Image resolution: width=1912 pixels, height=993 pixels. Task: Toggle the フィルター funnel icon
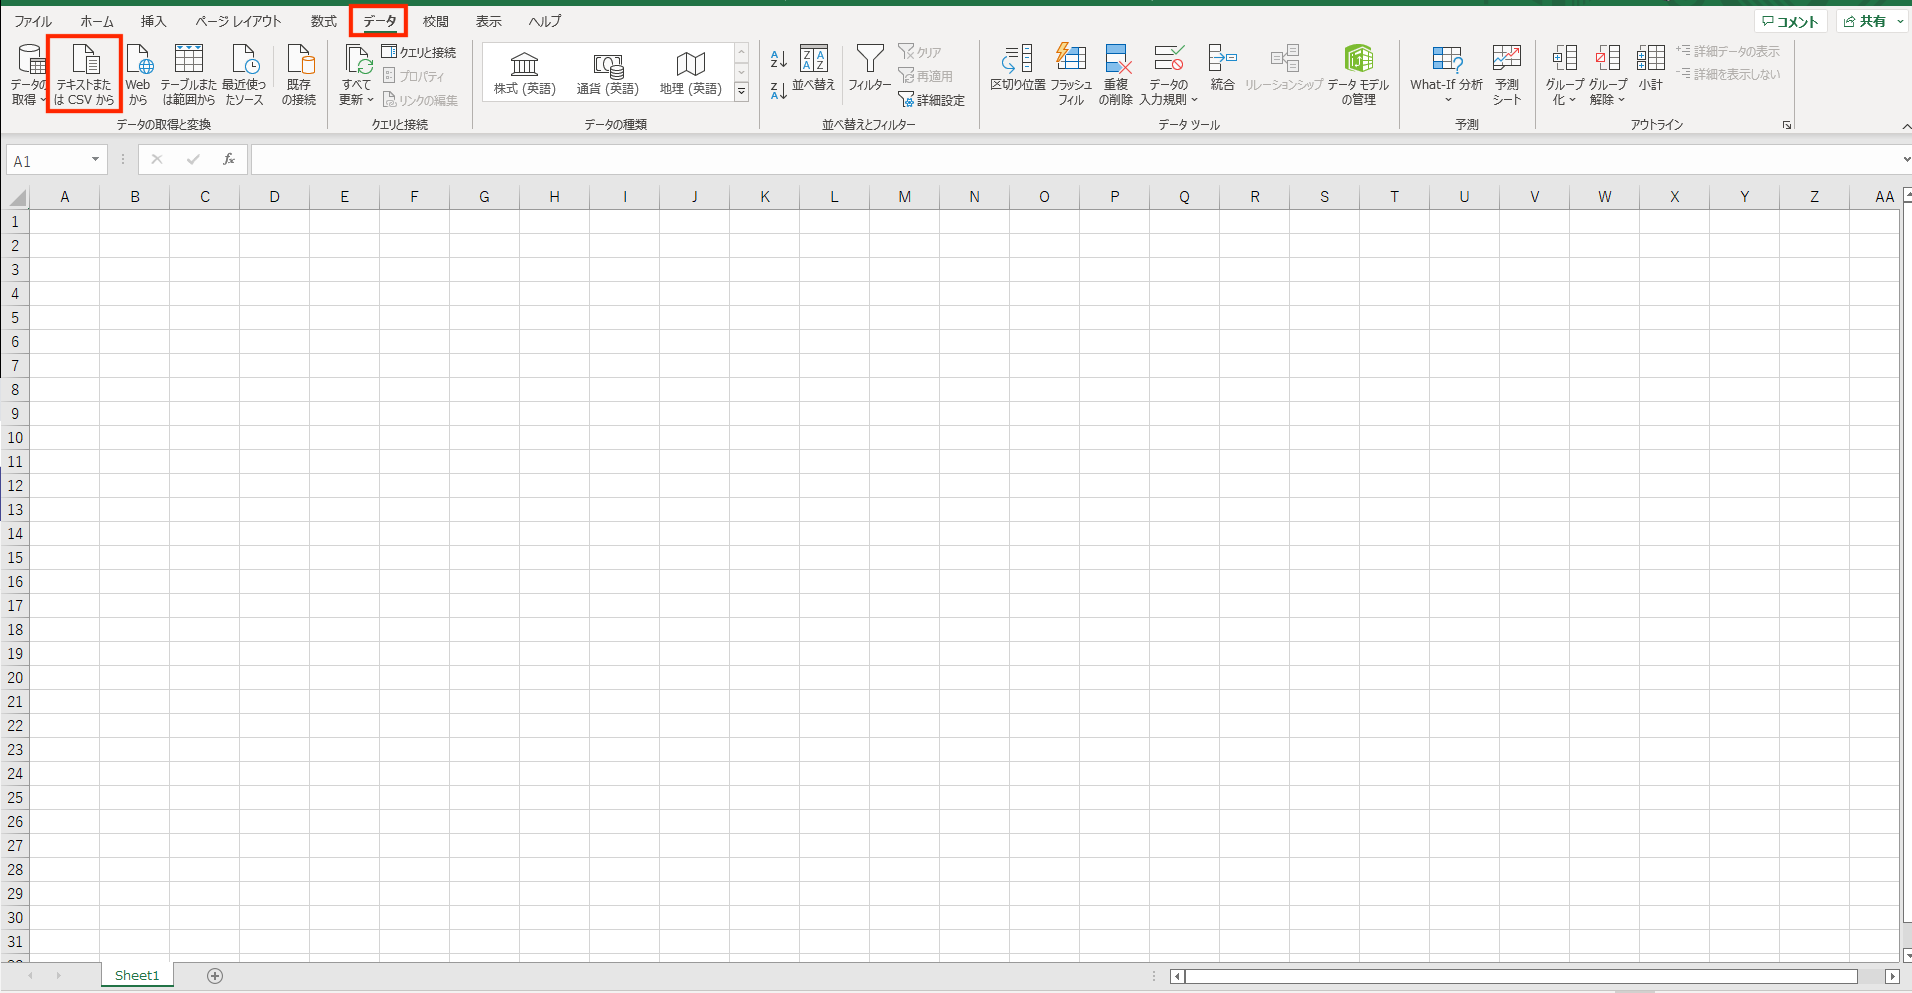tap(870, 69)
